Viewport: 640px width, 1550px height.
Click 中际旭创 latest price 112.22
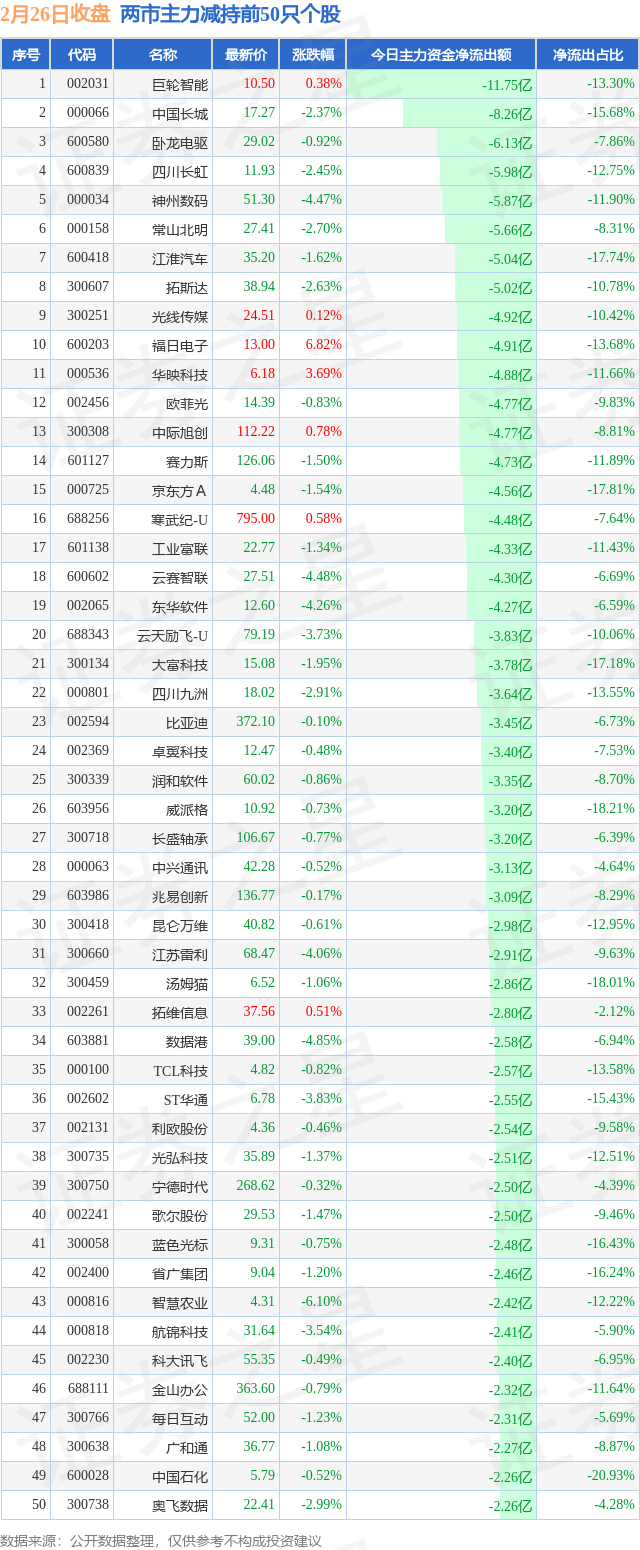pyautogui.click(x=256, y=432)
